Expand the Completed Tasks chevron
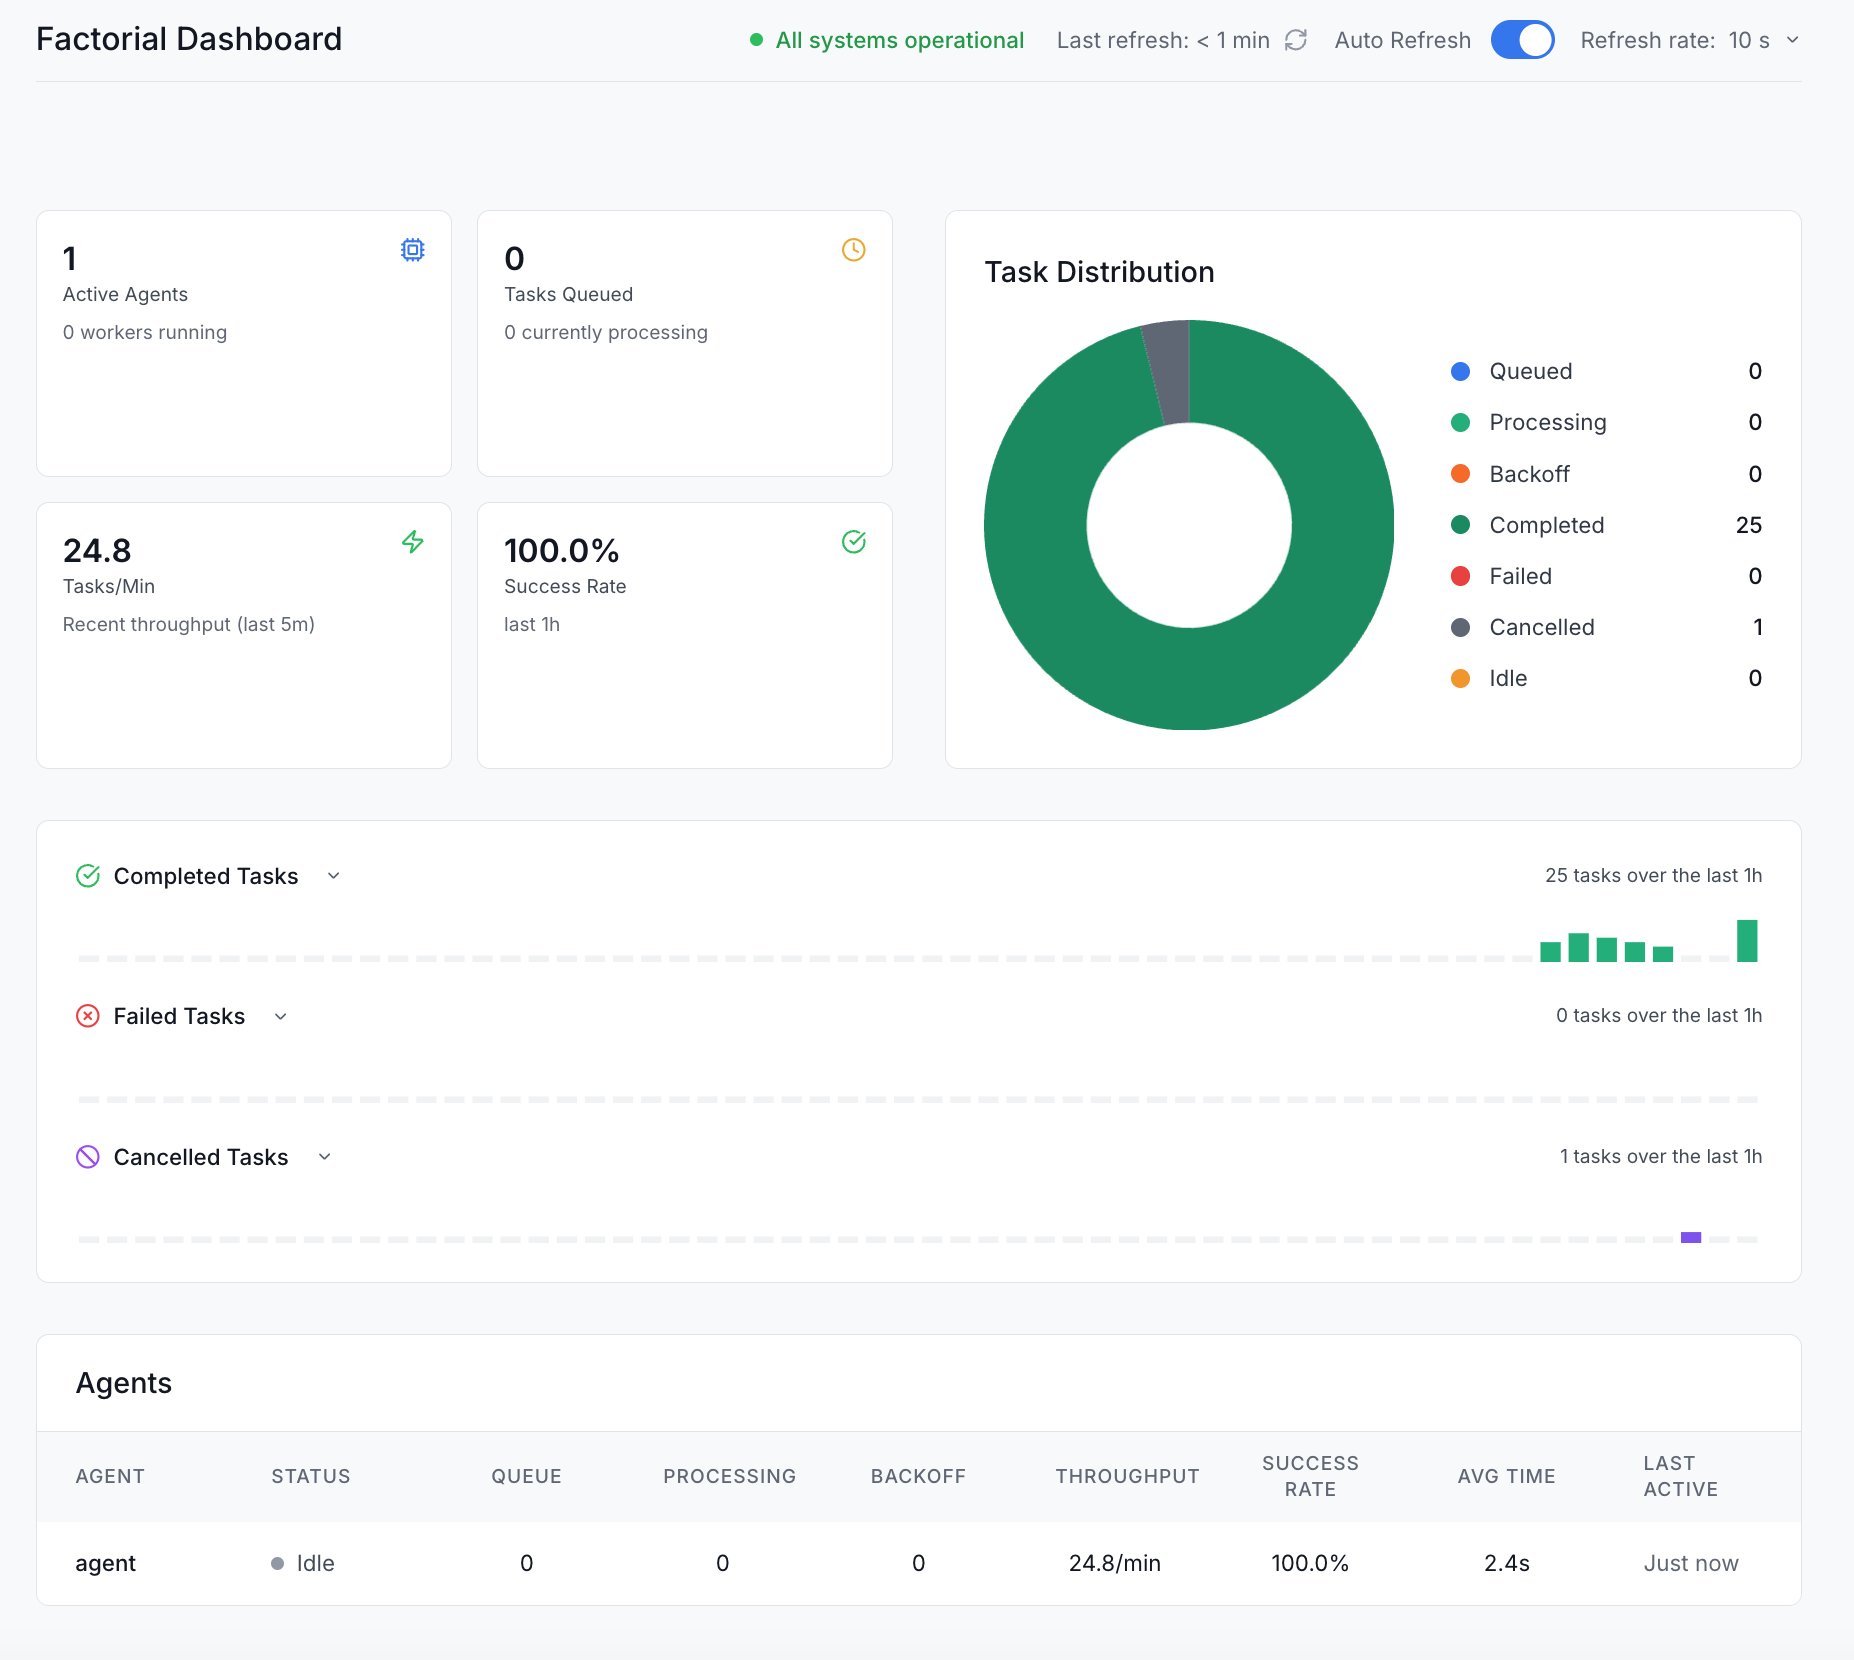The width and height of the screenshot is (1854, 1660). (334, 876)
